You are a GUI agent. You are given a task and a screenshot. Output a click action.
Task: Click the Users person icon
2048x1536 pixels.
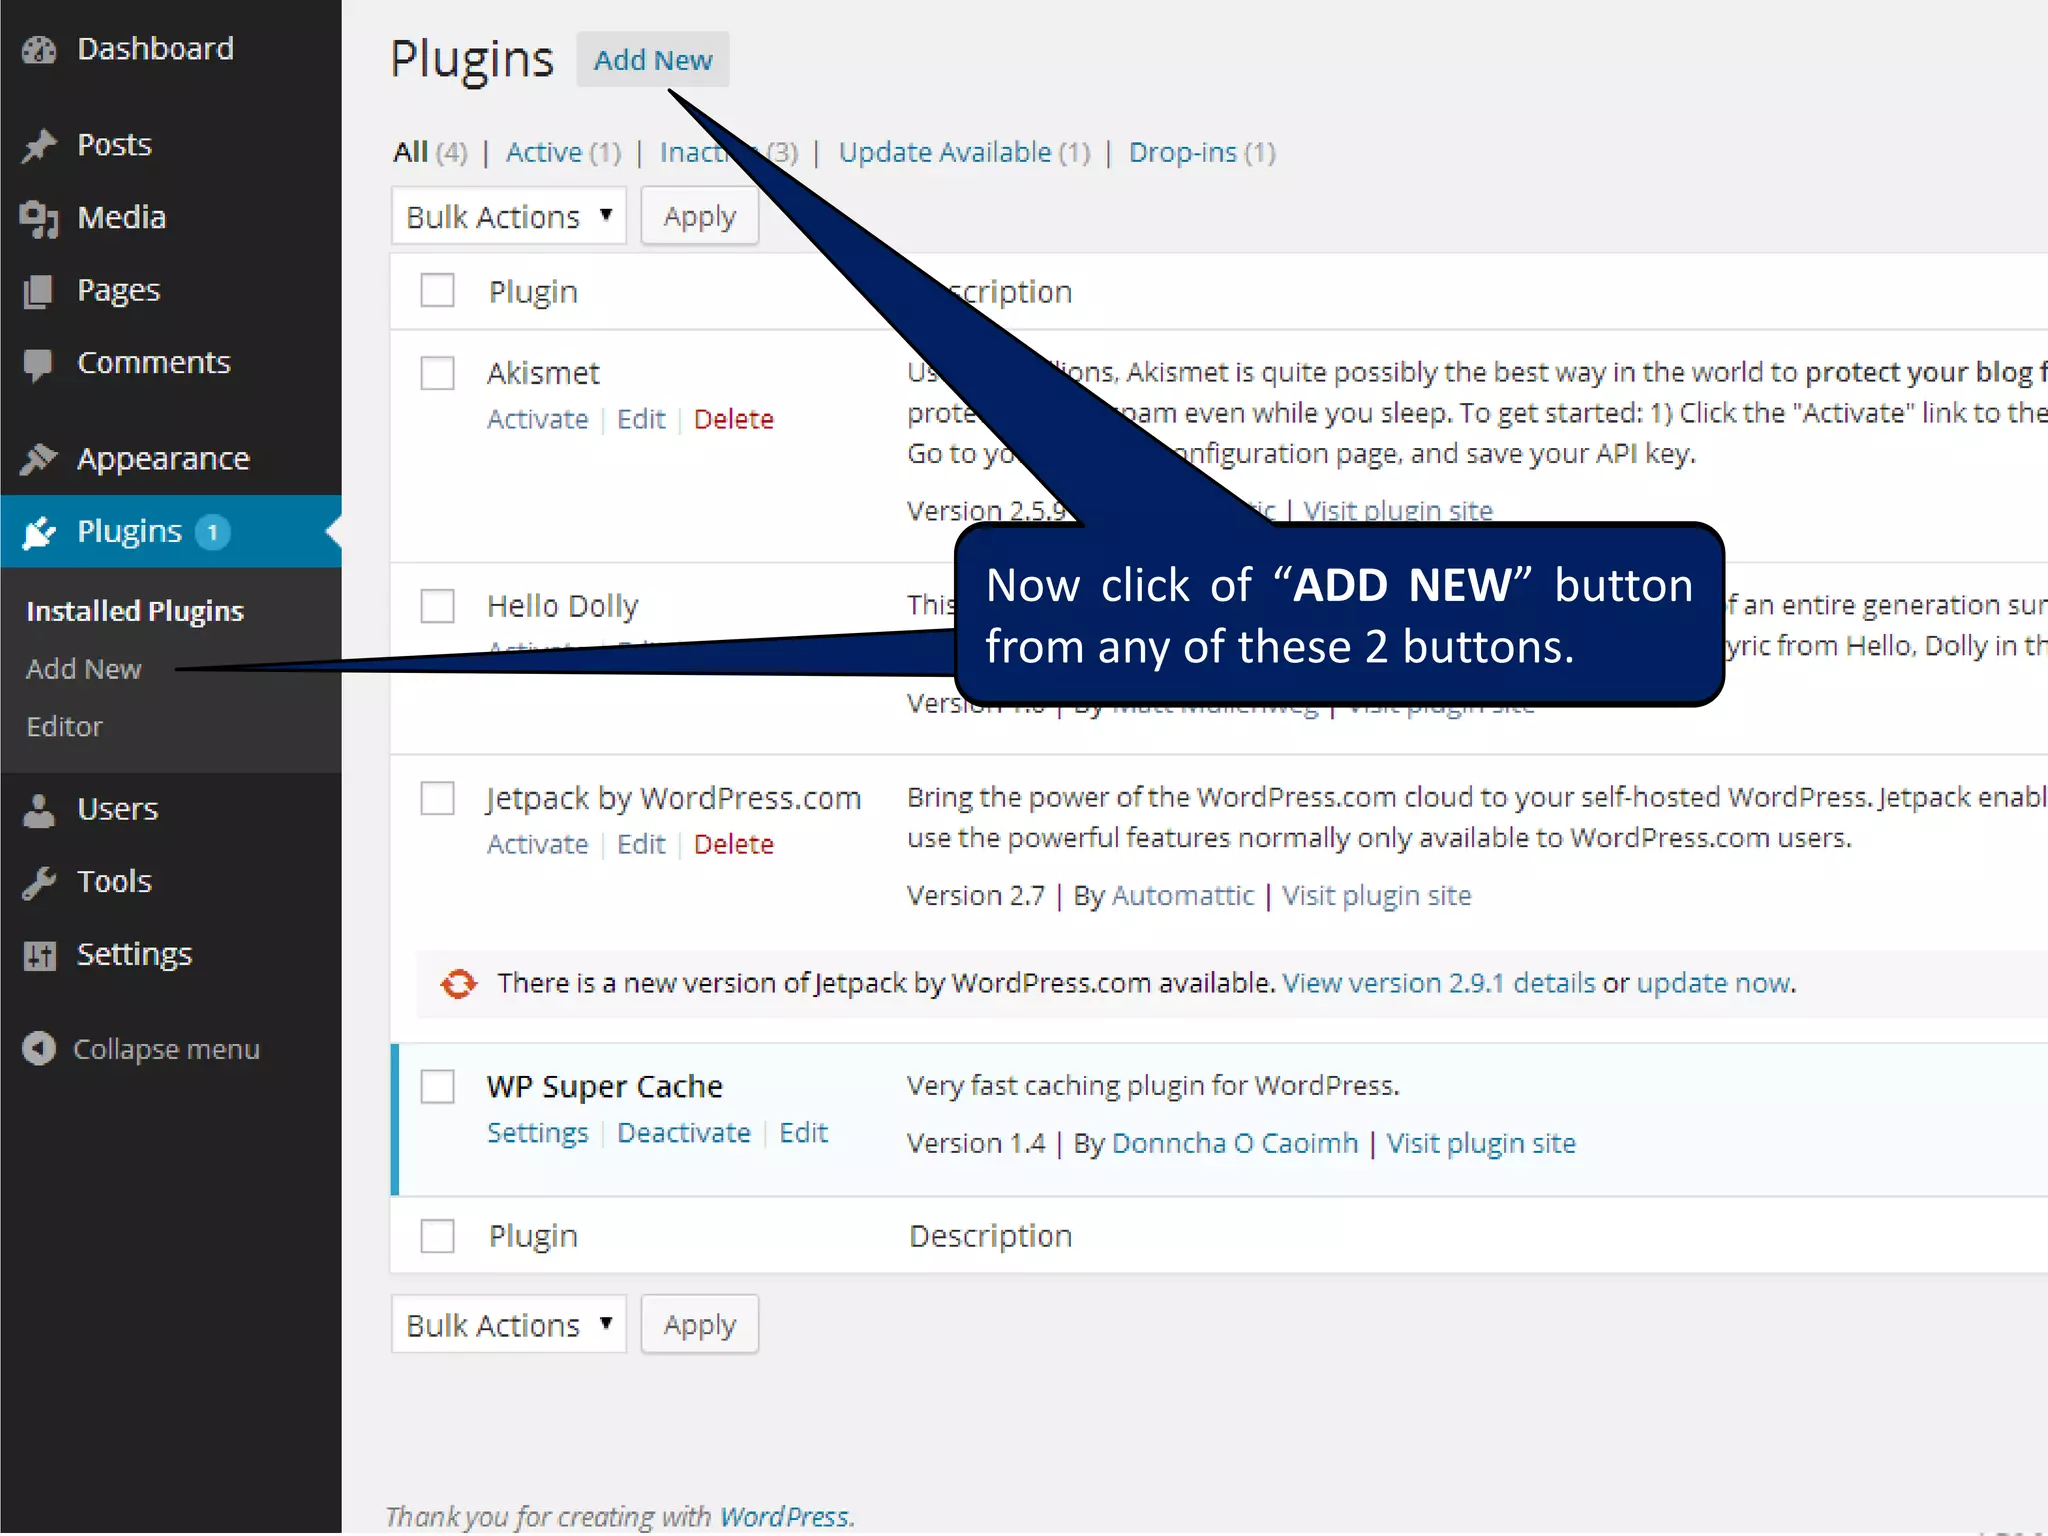tap(39, 810)
